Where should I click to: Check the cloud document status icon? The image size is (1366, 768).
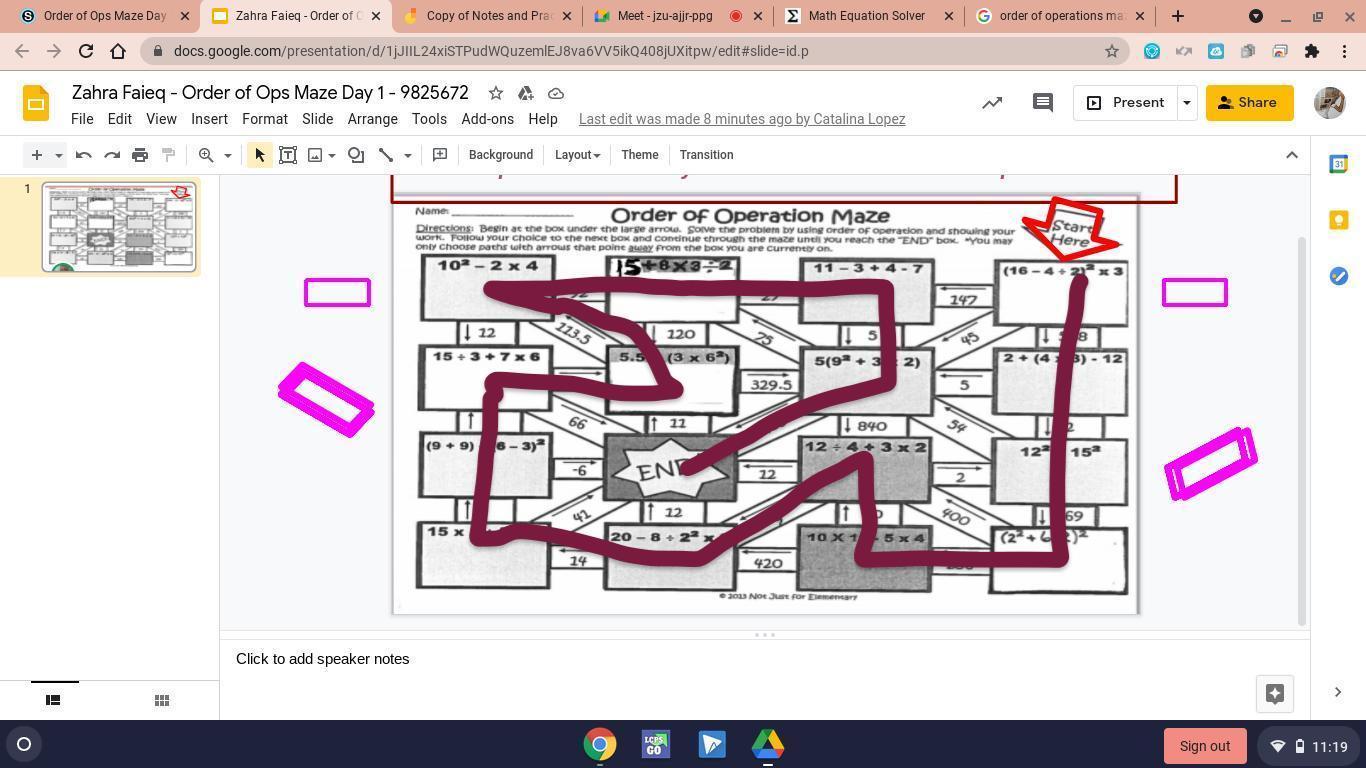556,93
